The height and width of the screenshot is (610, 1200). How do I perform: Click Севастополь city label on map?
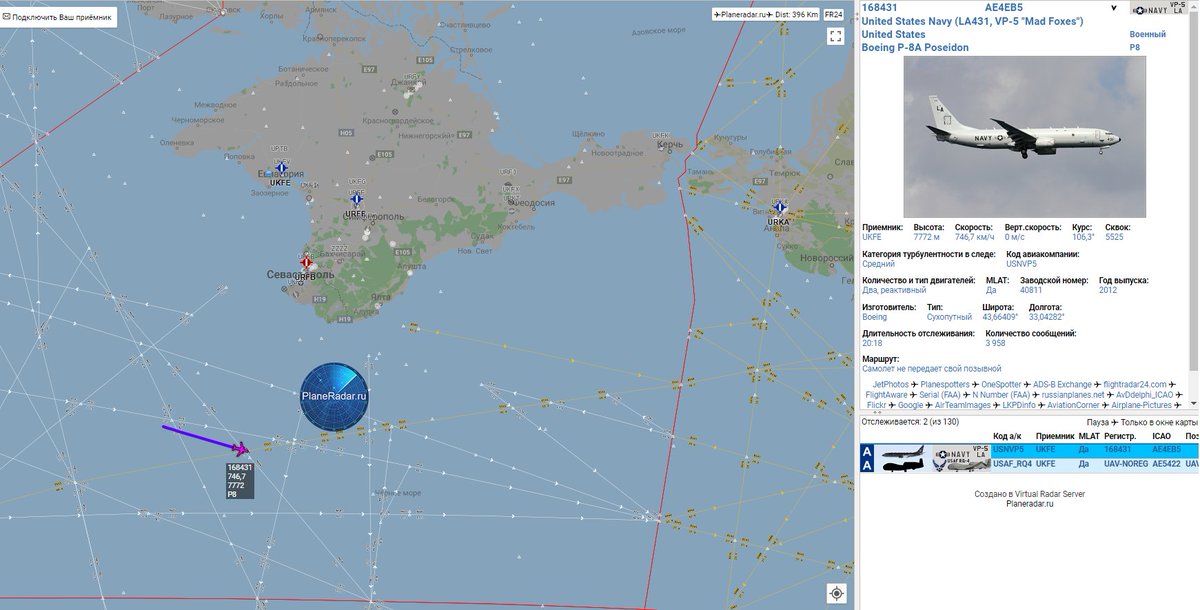click(300, 274)
